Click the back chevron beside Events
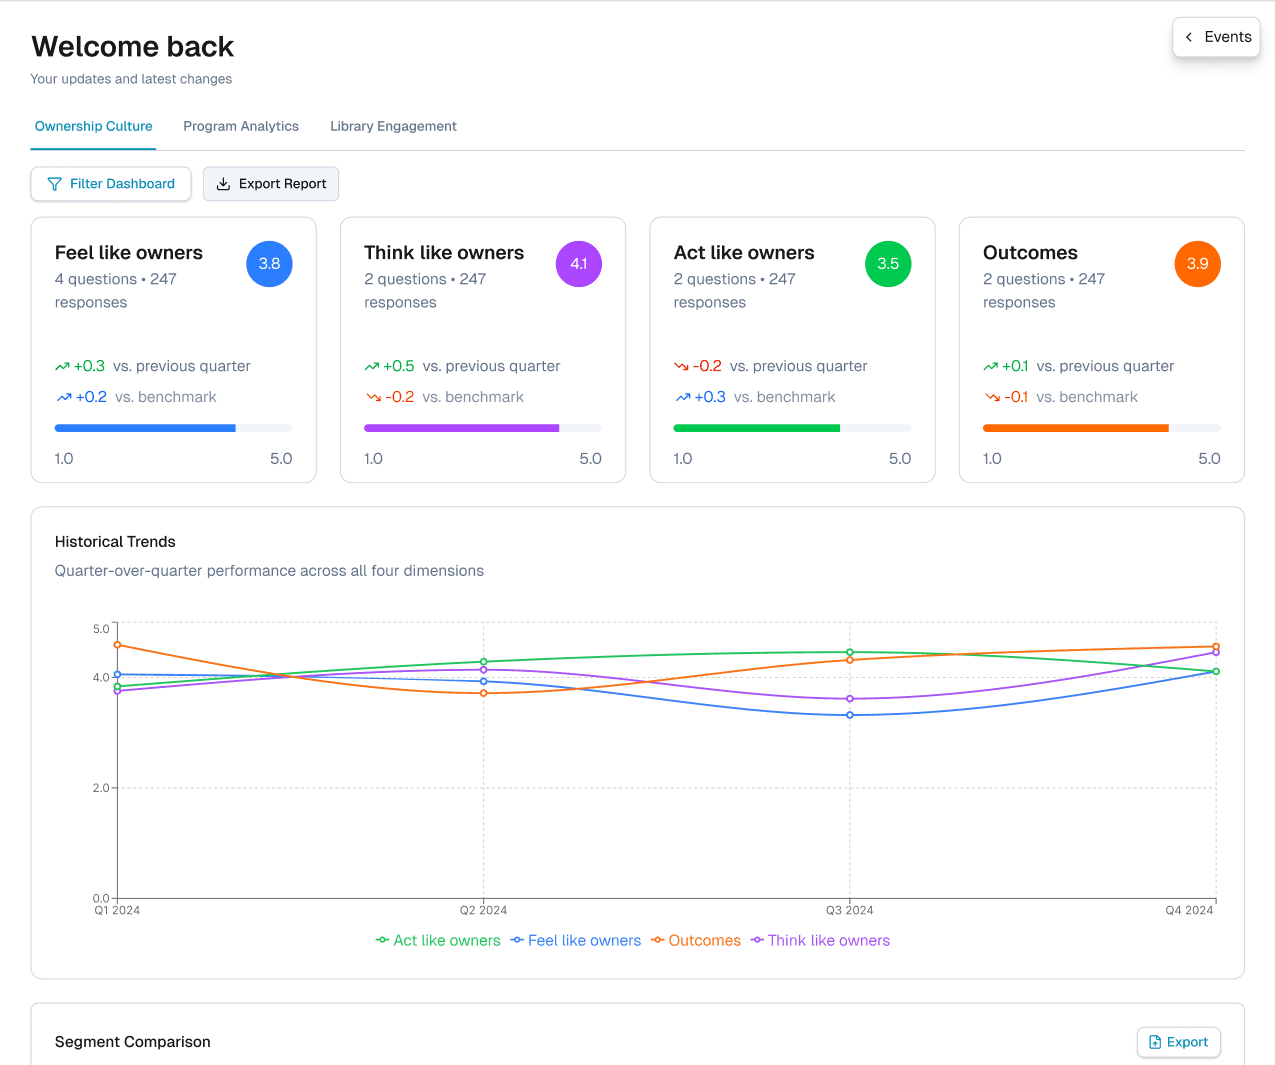1275x1065 pixels. [x=1189, y=37]
